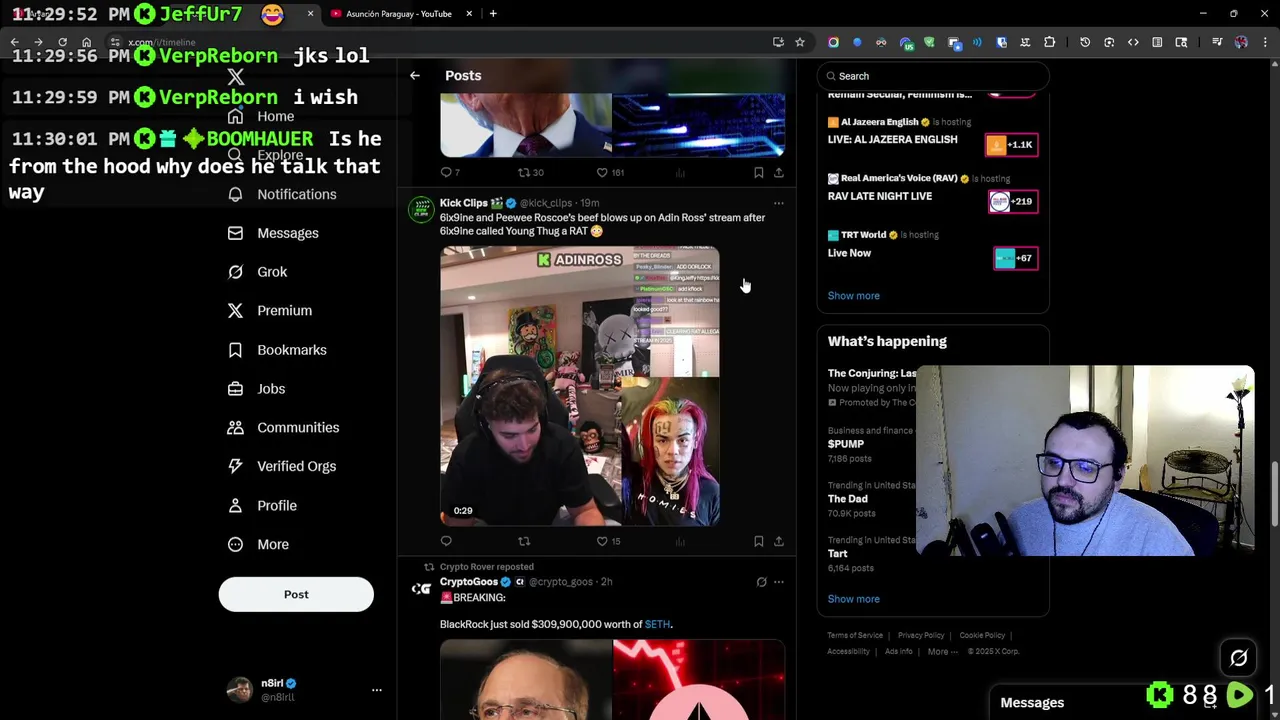Click the Verified Orgs lightning icon

pos(235,466)
